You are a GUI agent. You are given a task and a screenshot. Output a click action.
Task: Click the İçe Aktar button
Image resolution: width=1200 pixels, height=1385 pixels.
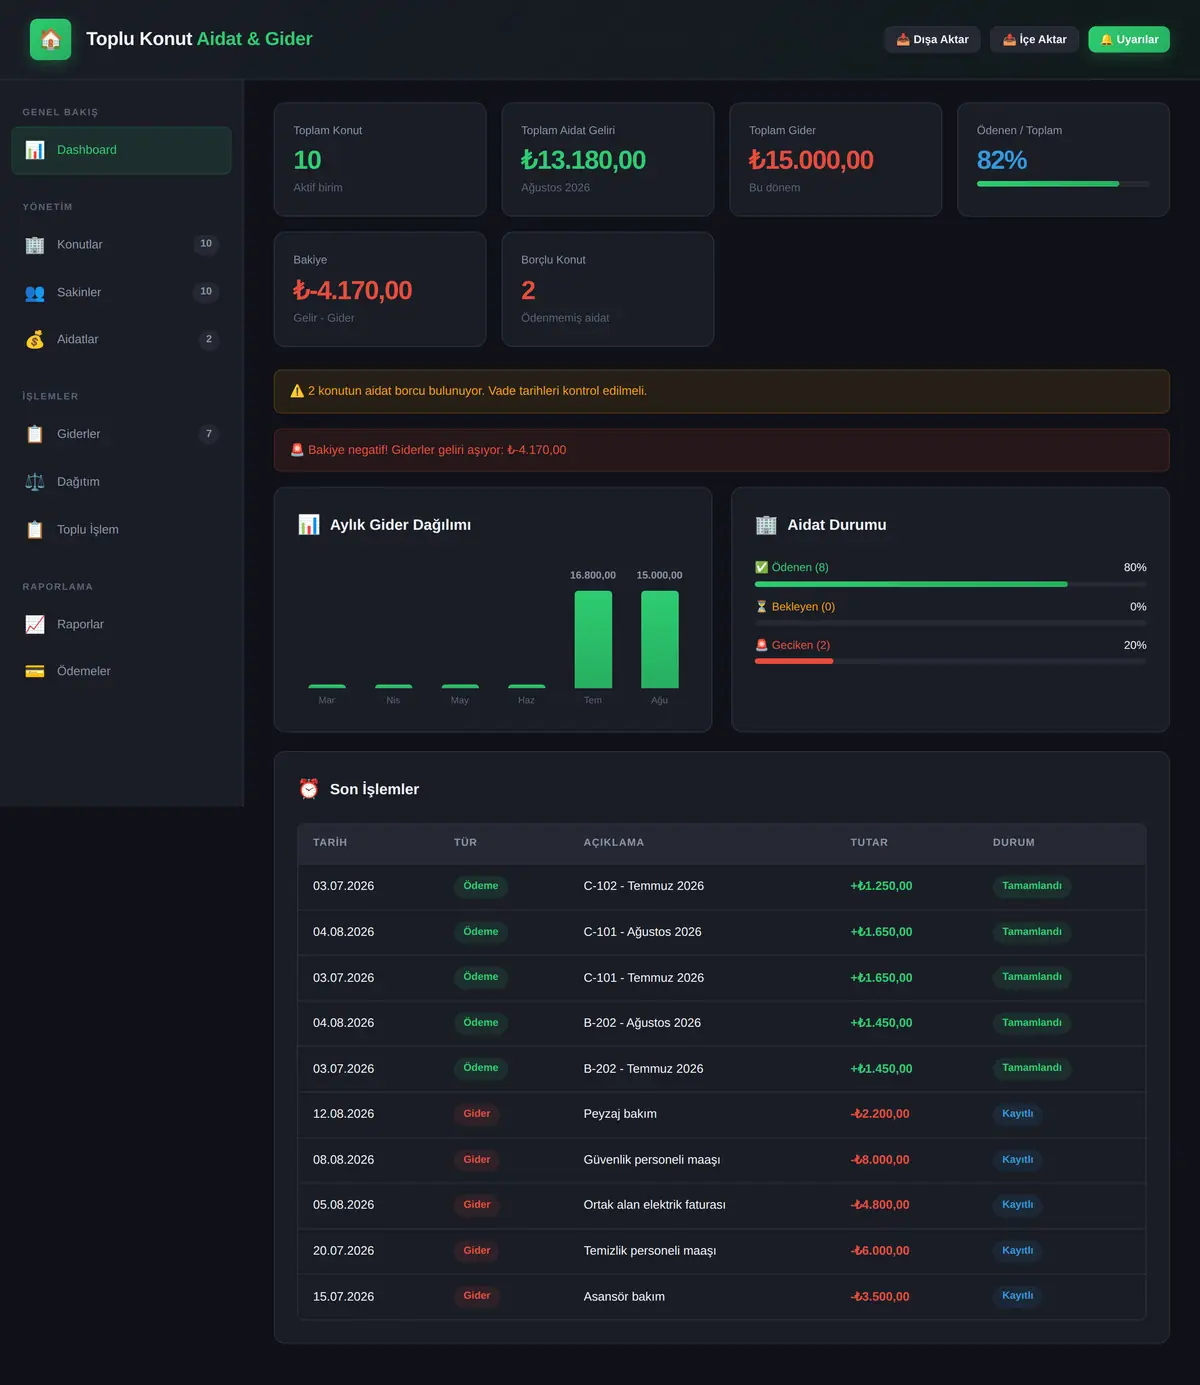tap(1034, 39)
